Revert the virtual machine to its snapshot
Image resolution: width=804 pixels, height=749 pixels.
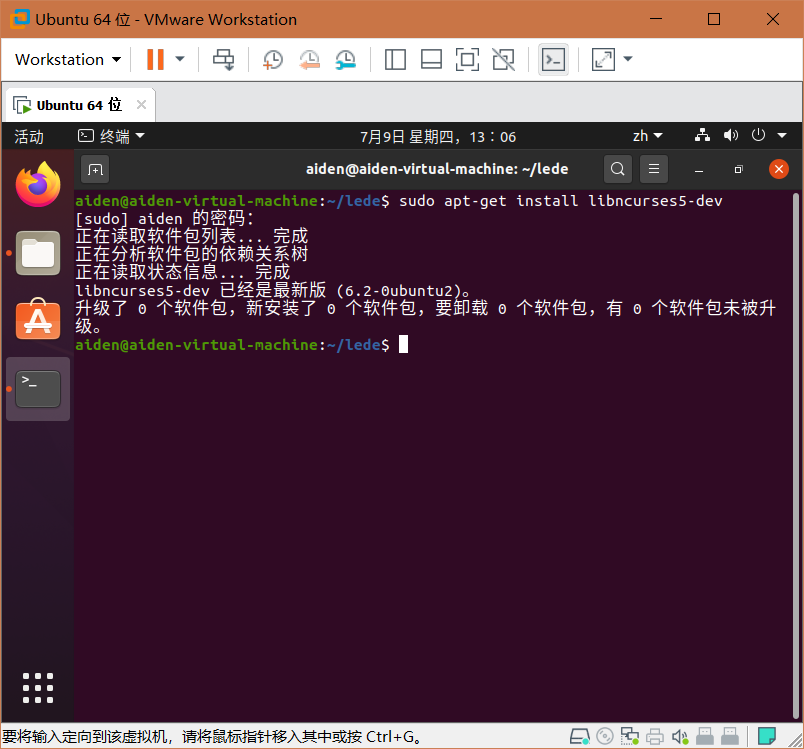[309, 59]
